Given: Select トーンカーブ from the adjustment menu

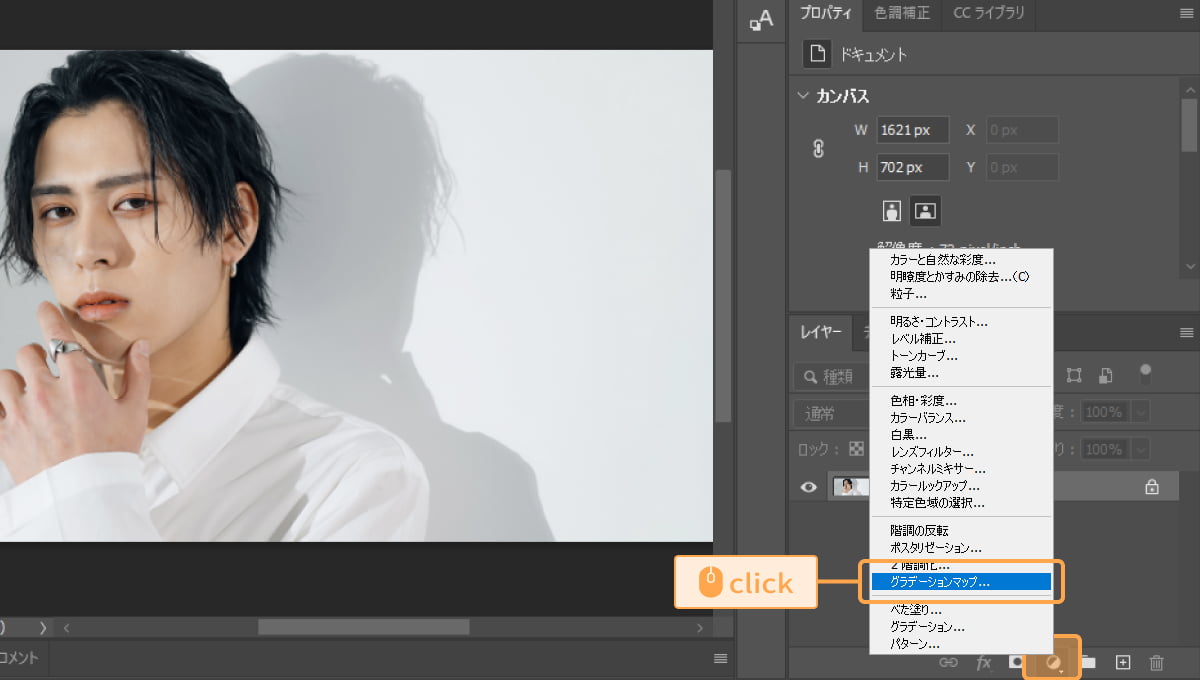Looking at the screenshot, I should tap(924, 355).
